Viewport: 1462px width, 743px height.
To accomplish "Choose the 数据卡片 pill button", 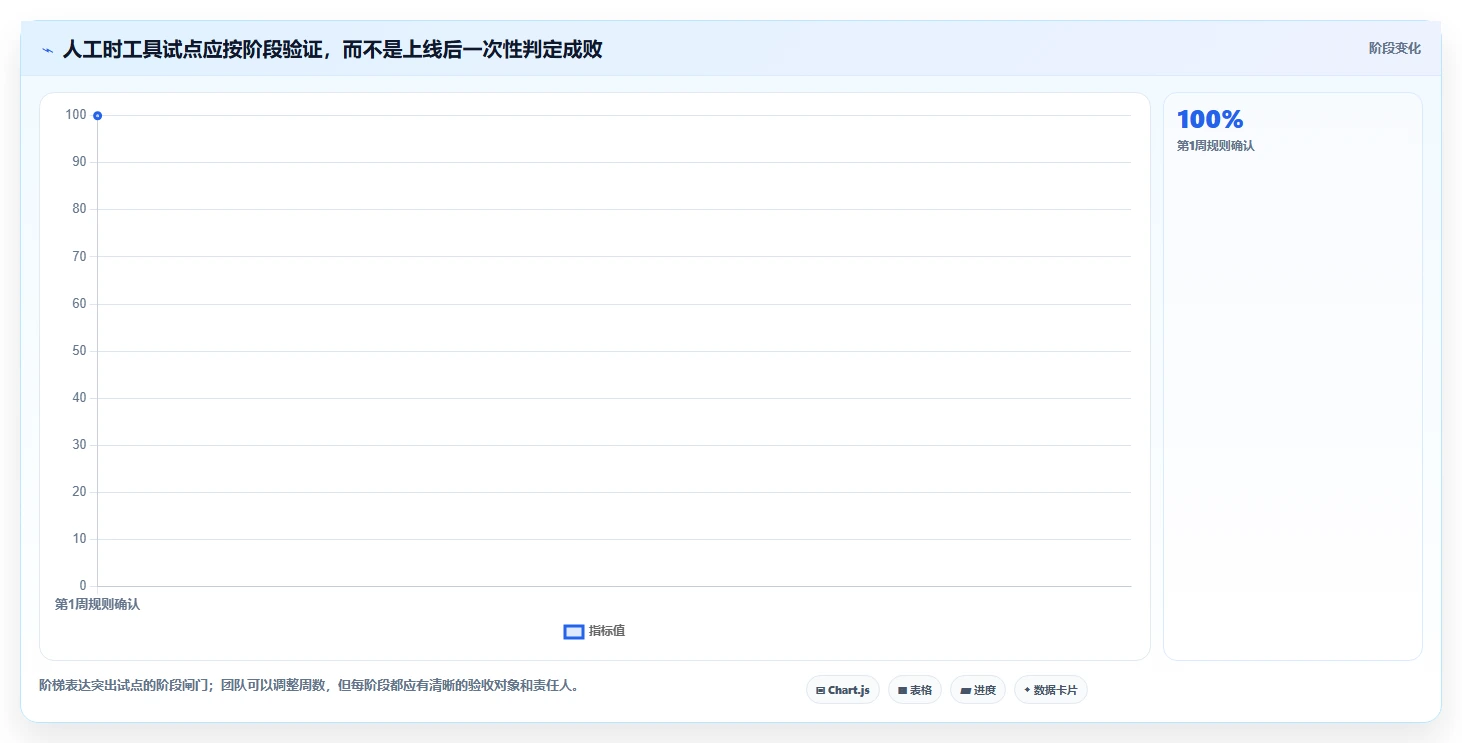I will coord(1051,690).
